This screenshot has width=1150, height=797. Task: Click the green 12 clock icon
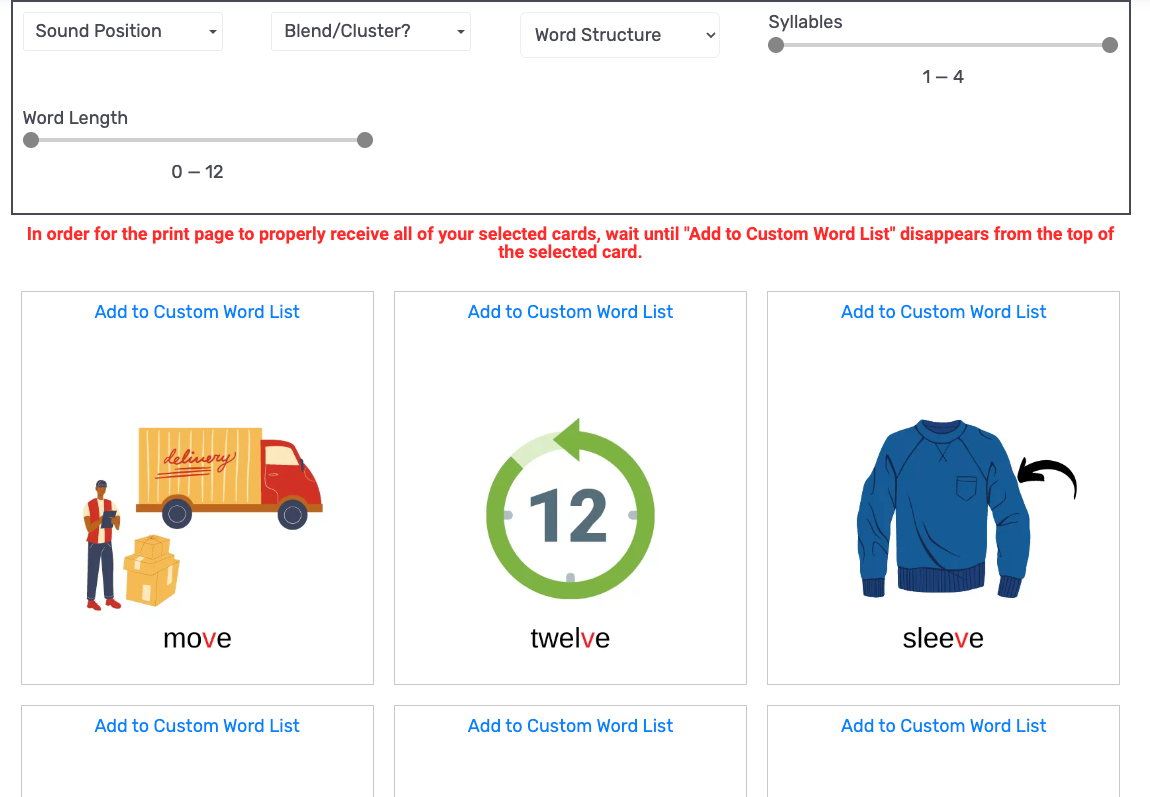pyautogui.click(x=571, y=510)
